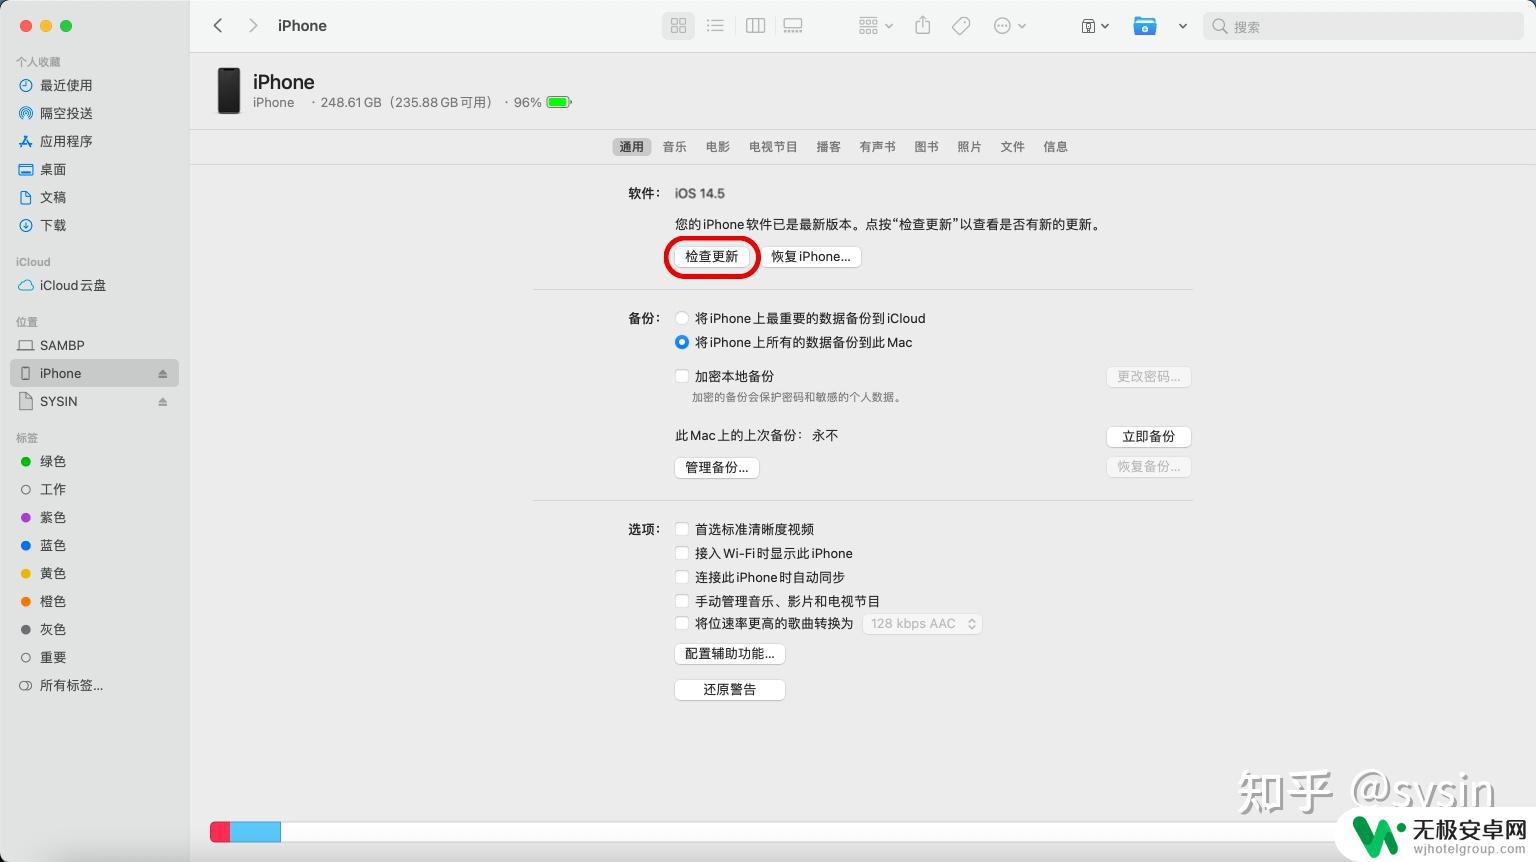Switch to list view
This screenshot has width=1536, height=862.
[x=715, y=26]
